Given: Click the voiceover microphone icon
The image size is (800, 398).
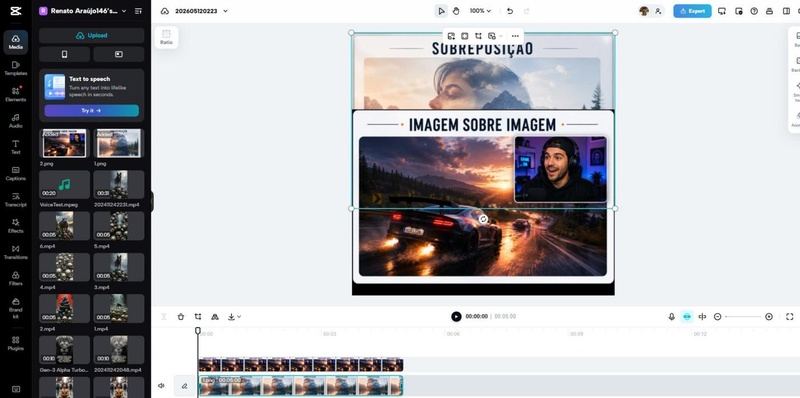Looking at the screenshot, I should click(671, 316).
